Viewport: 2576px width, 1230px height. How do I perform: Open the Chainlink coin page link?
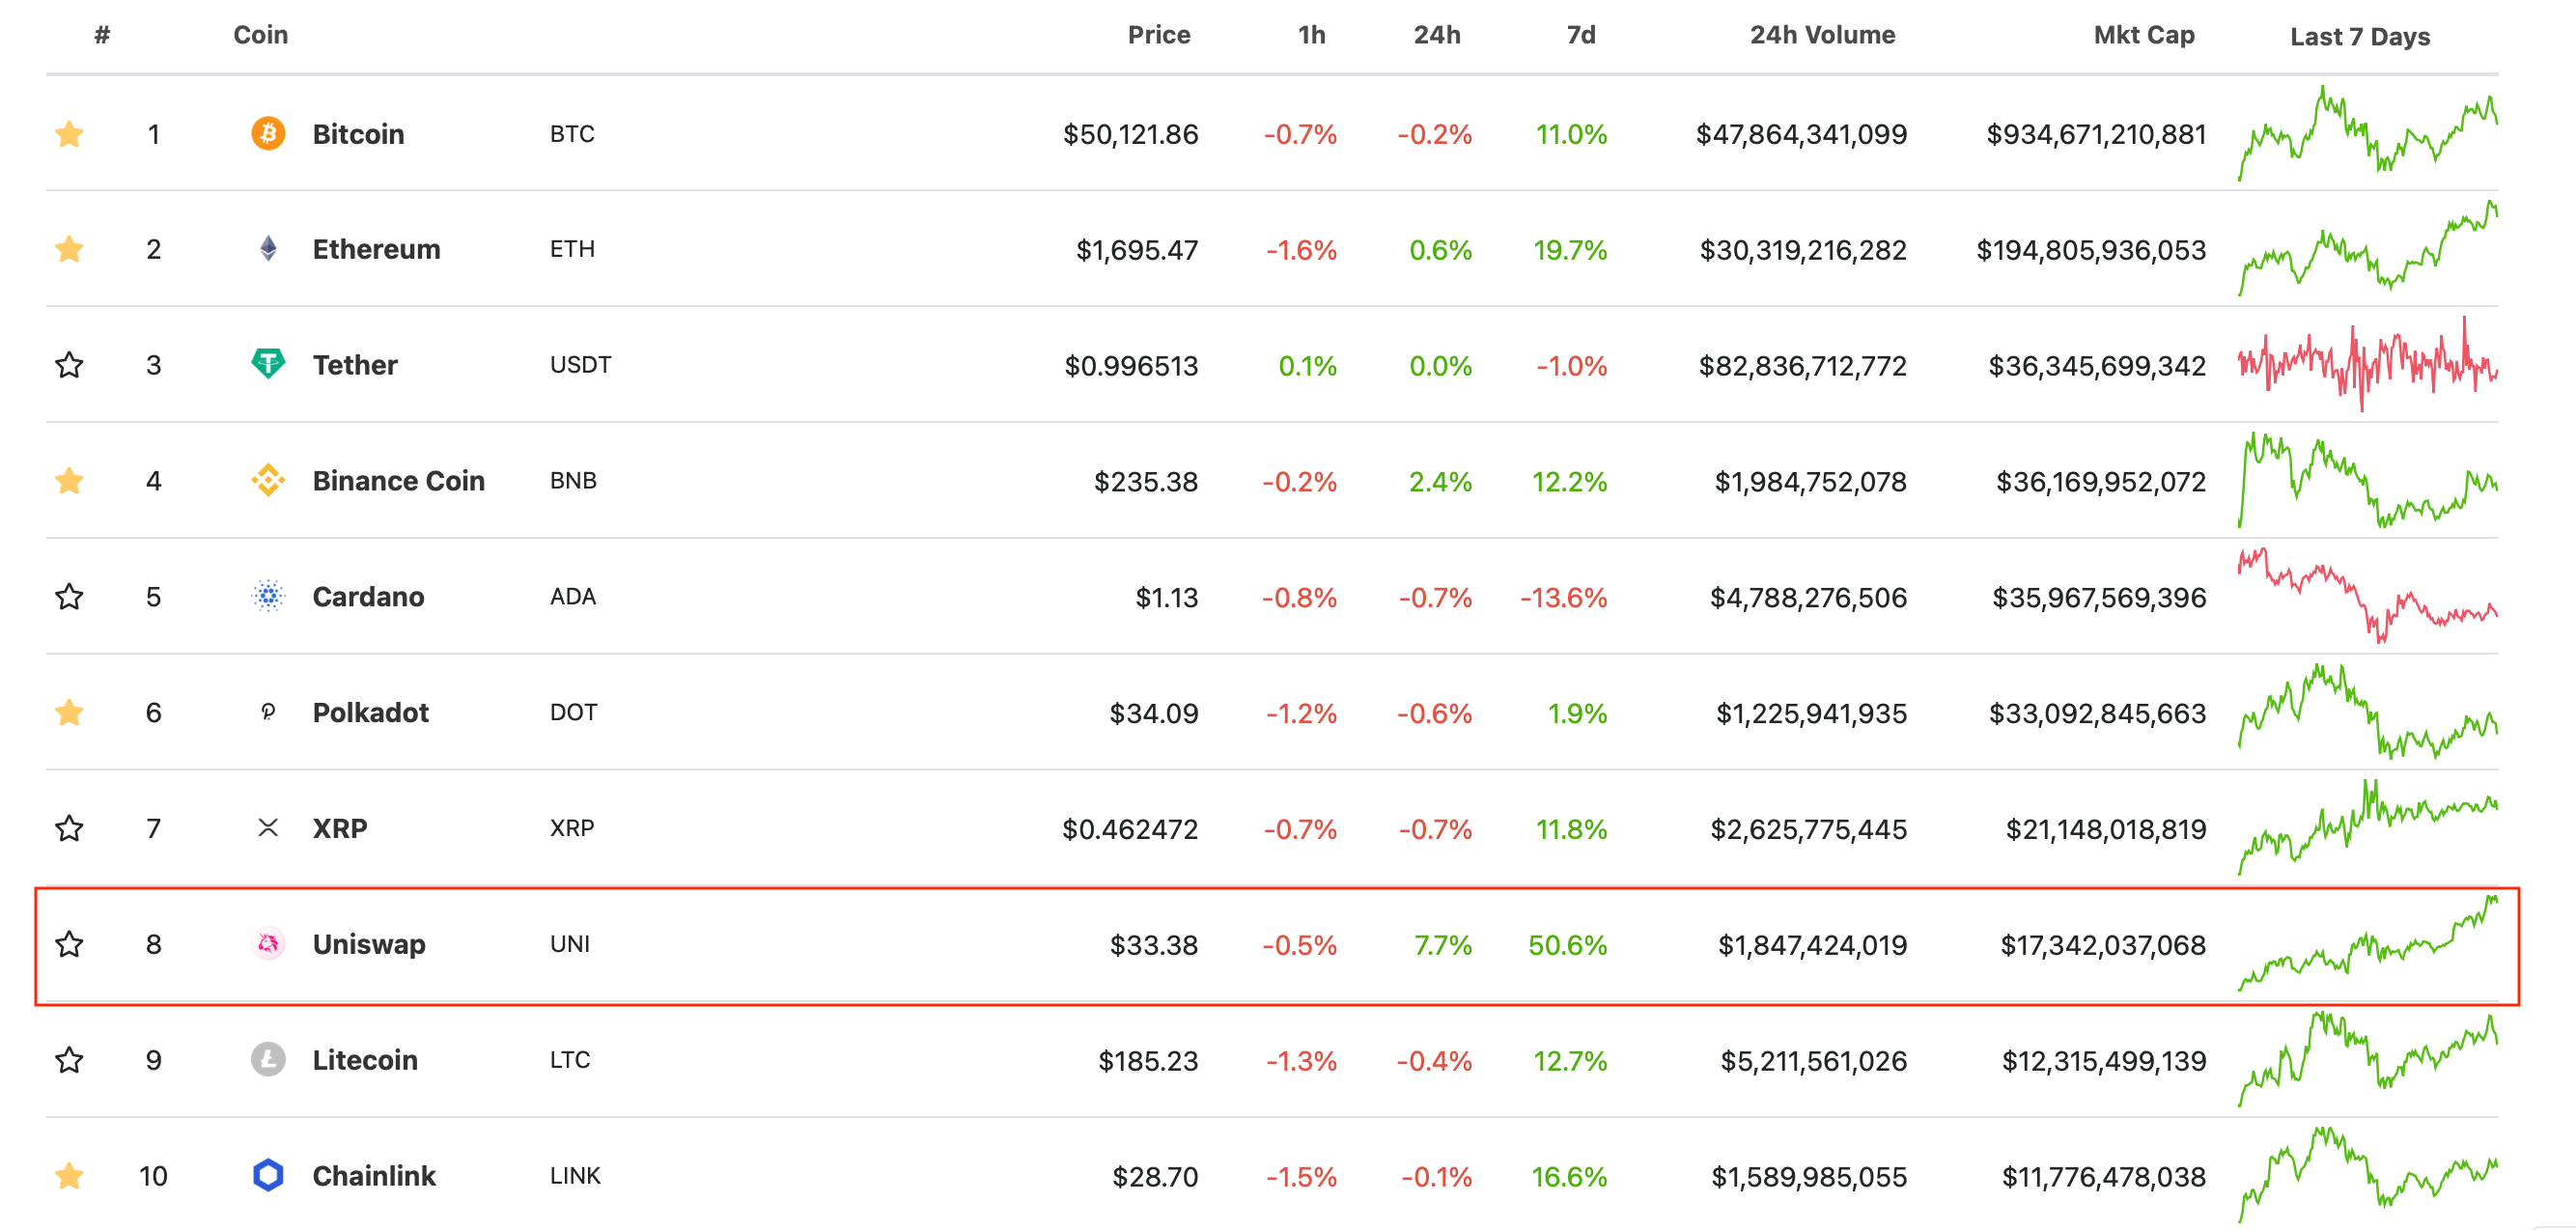click(x=374, y=1176)
